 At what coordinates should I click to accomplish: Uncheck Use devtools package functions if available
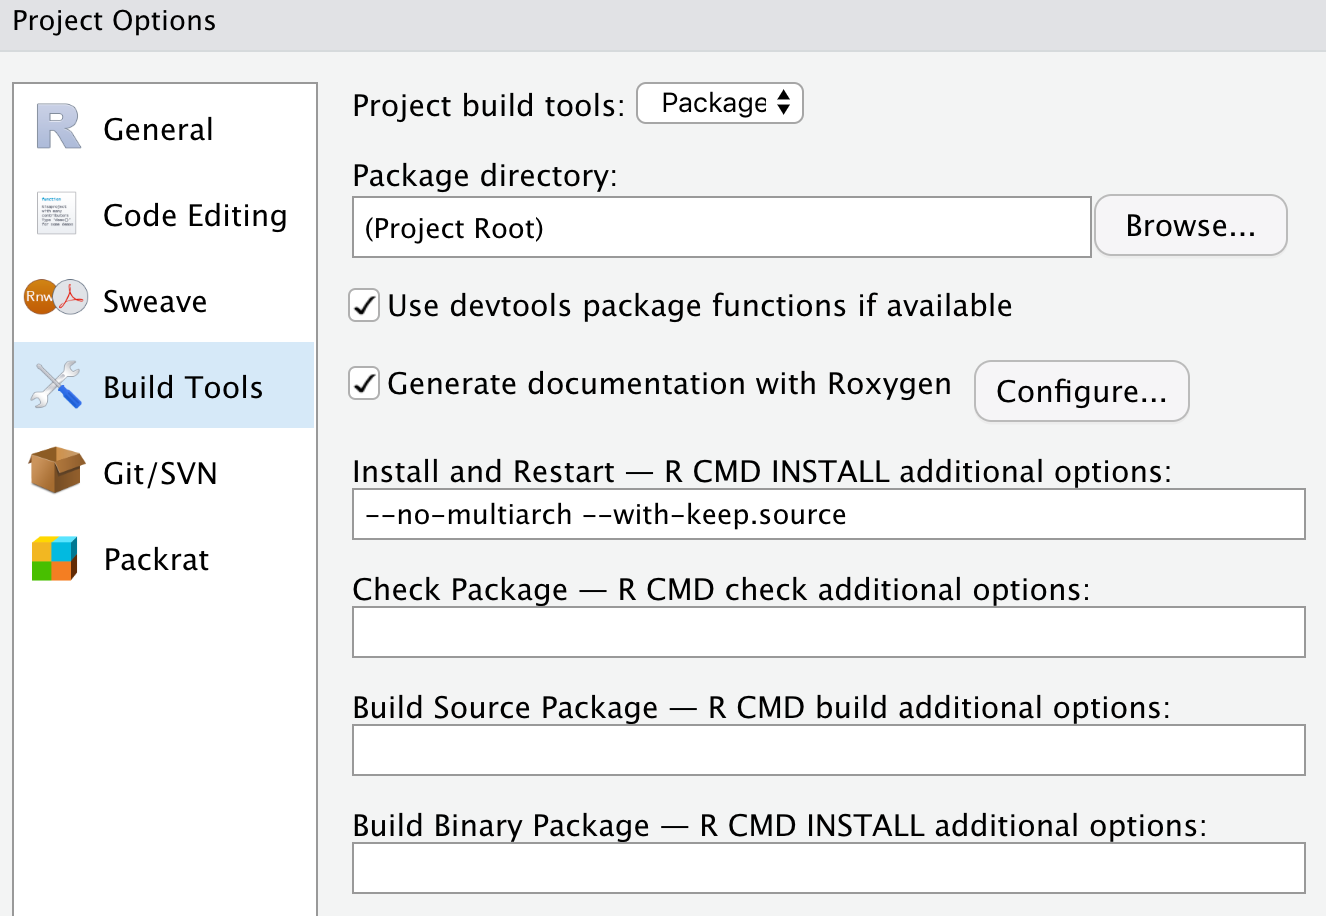coord(363,306)
